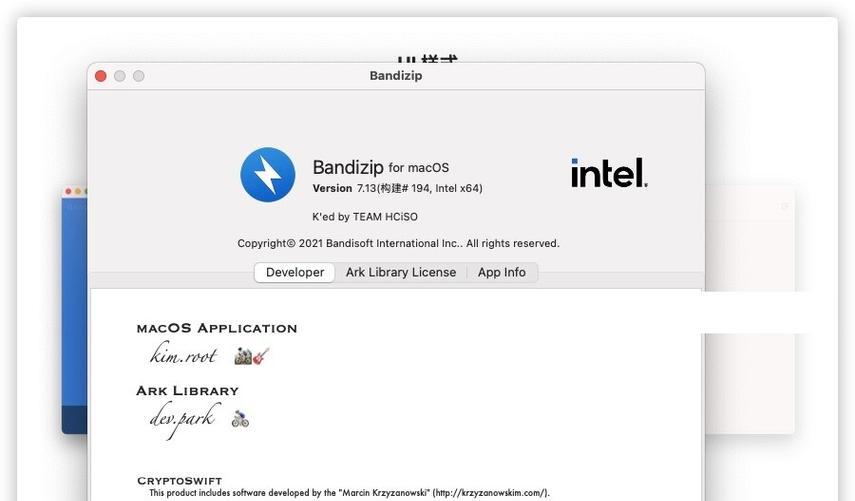Click the K'ed by TEAM HCiSO text

point(365,217)
